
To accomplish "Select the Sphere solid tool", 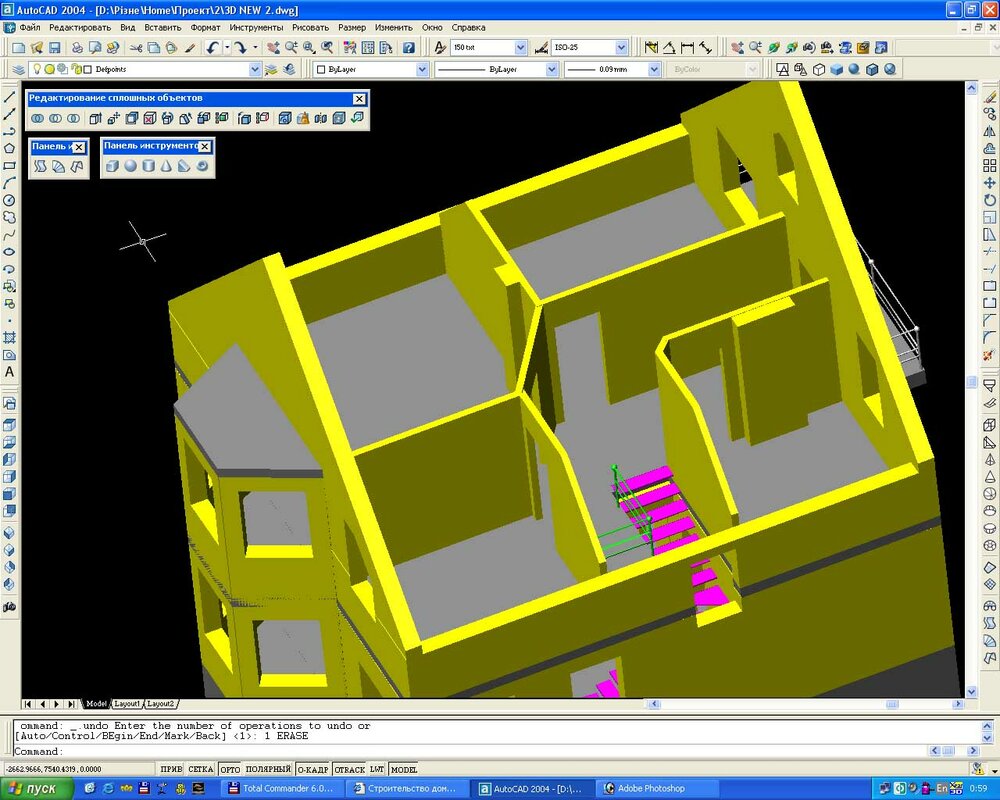I will pos(130,166).
